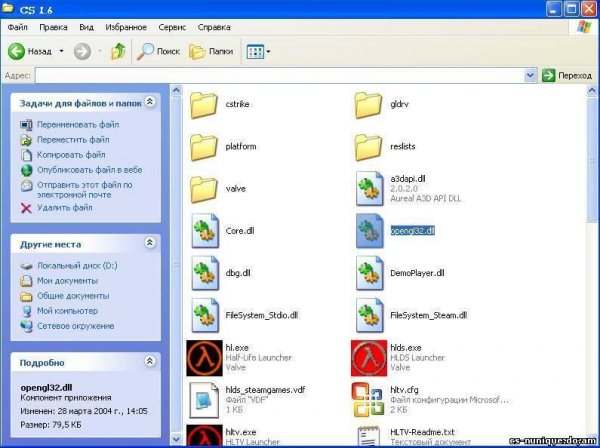Image resolution: width=600 pixels, height=448 pixels.
Task: Click left task pane scrollbar down arrow
Action: (x=176, y=439)
